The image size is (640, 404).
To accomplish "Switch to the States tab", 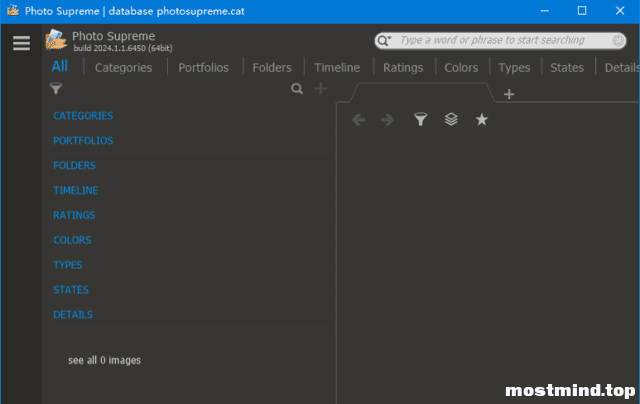I will (x=567, y=67).
